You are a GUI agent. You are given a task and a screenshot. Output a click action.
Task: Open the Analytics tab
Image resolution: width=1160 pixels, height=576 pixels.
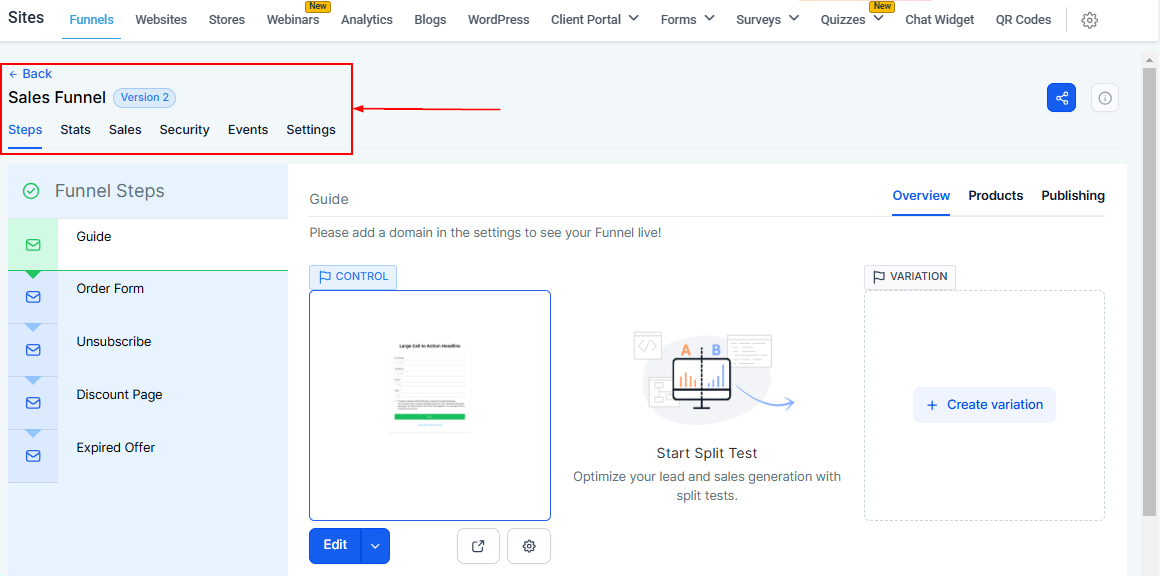[367, 20]
